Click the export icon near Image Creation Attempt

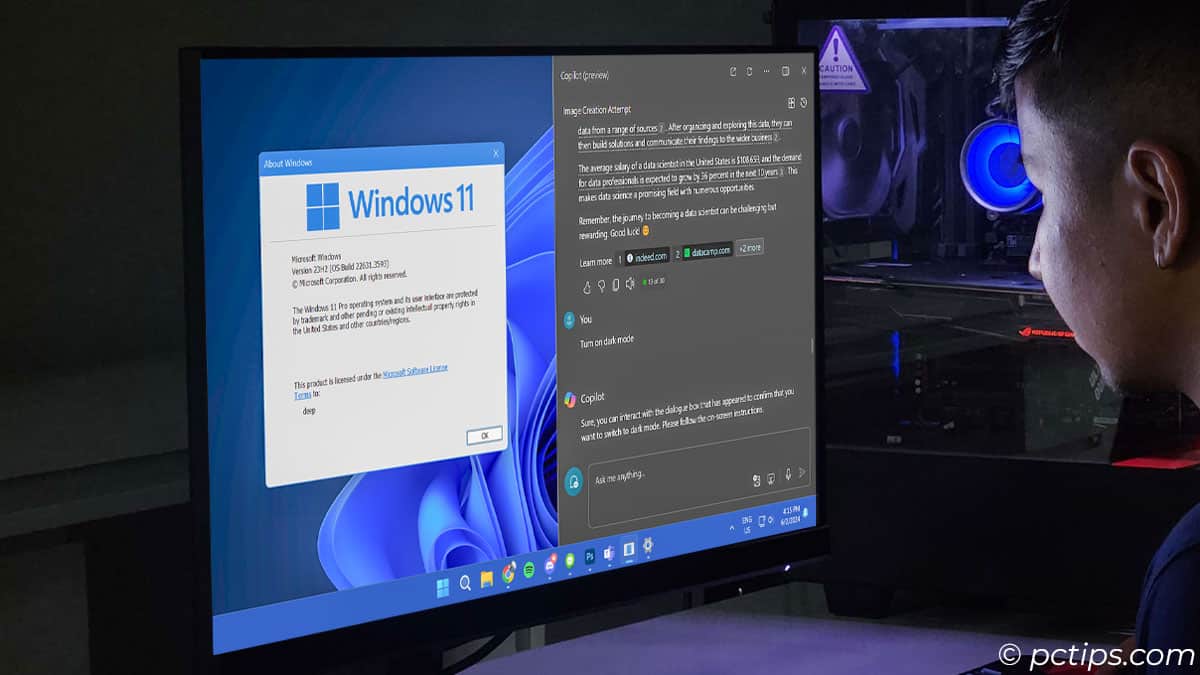[x=792, y=103]
